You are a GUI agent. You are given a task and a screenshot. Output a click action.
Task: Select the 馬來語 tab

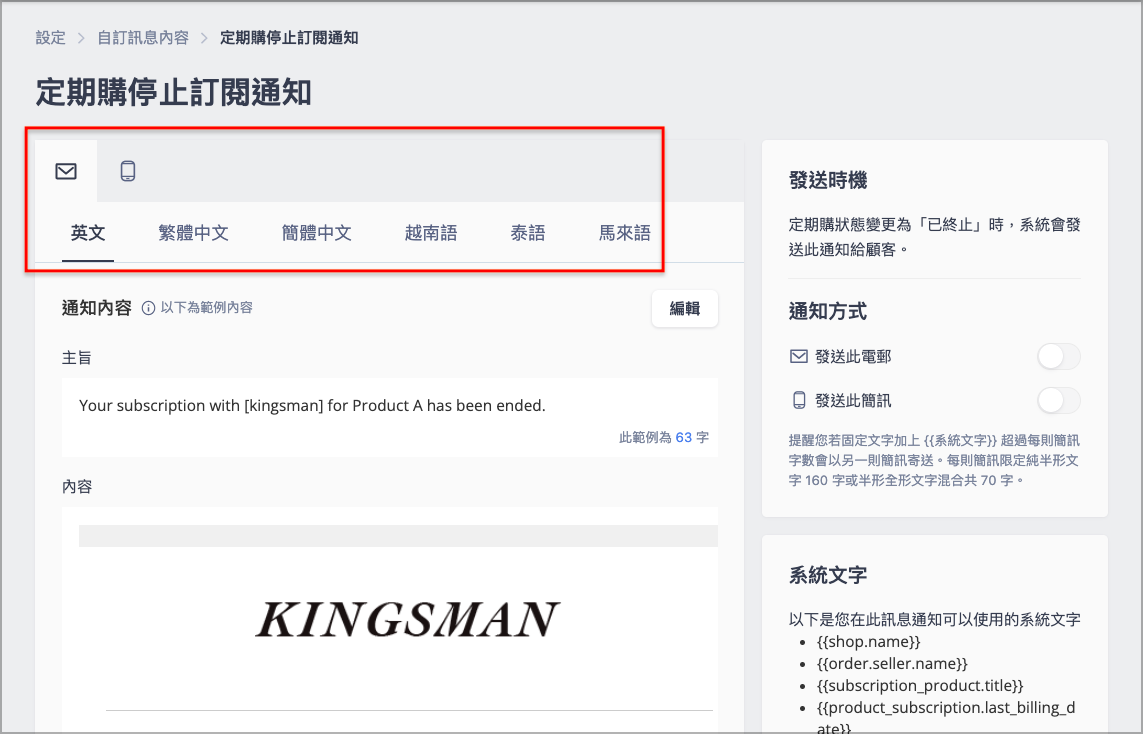pos(625,233)
